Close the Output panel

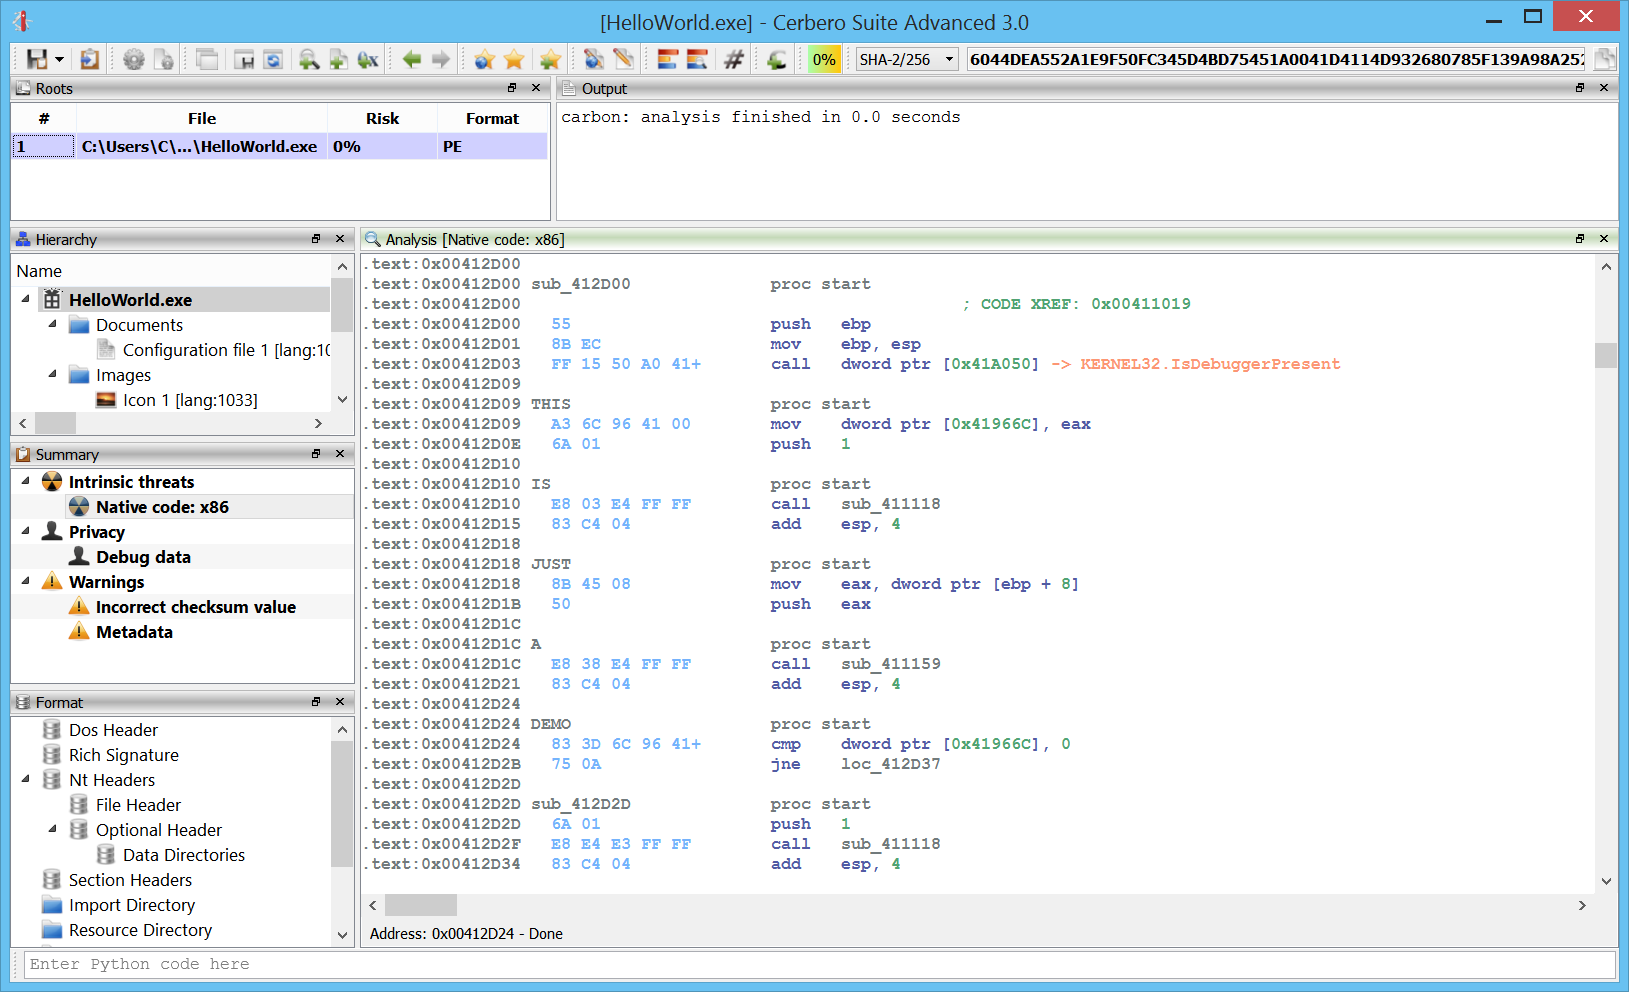click(x=1604, y=88)
